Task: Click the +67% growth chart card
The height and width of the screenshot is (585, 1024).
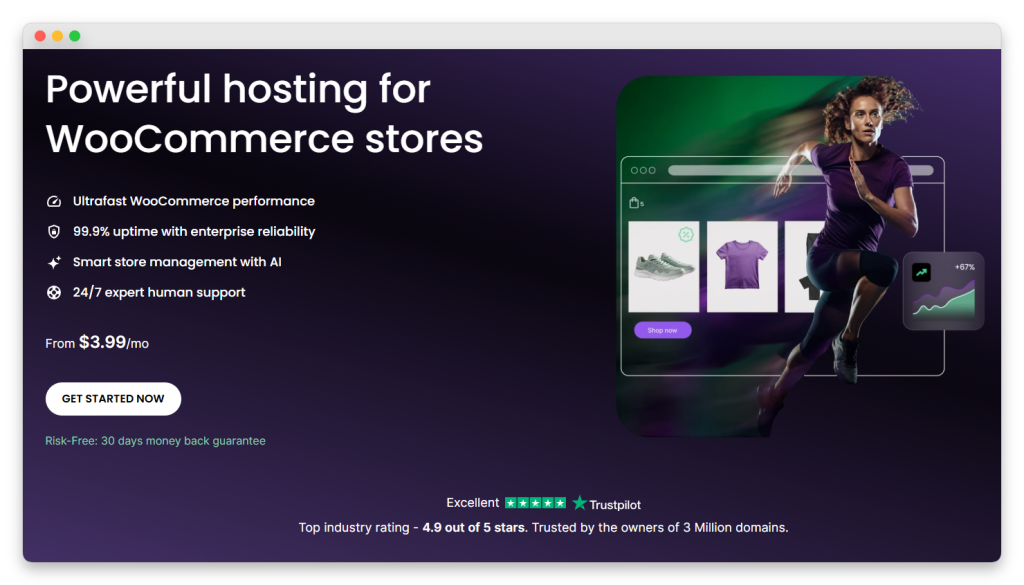Action: point(944,291)
